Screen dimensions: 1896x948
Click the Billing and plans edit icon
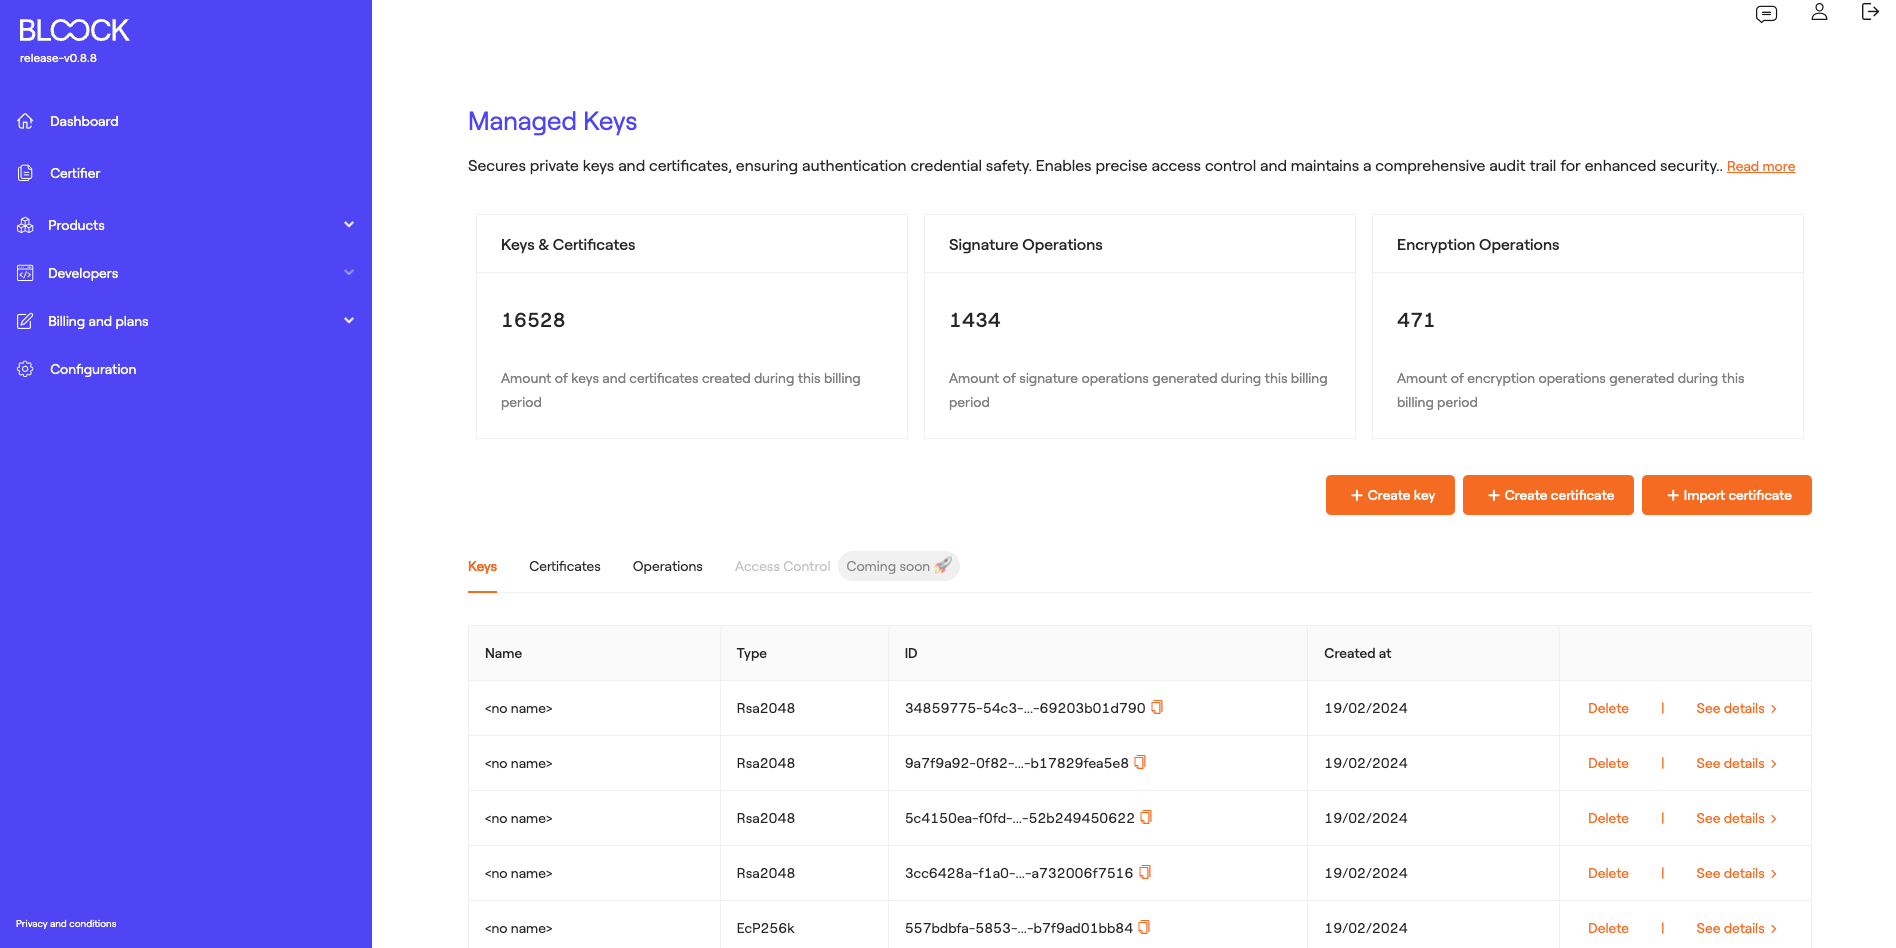(x=26, y=321)
